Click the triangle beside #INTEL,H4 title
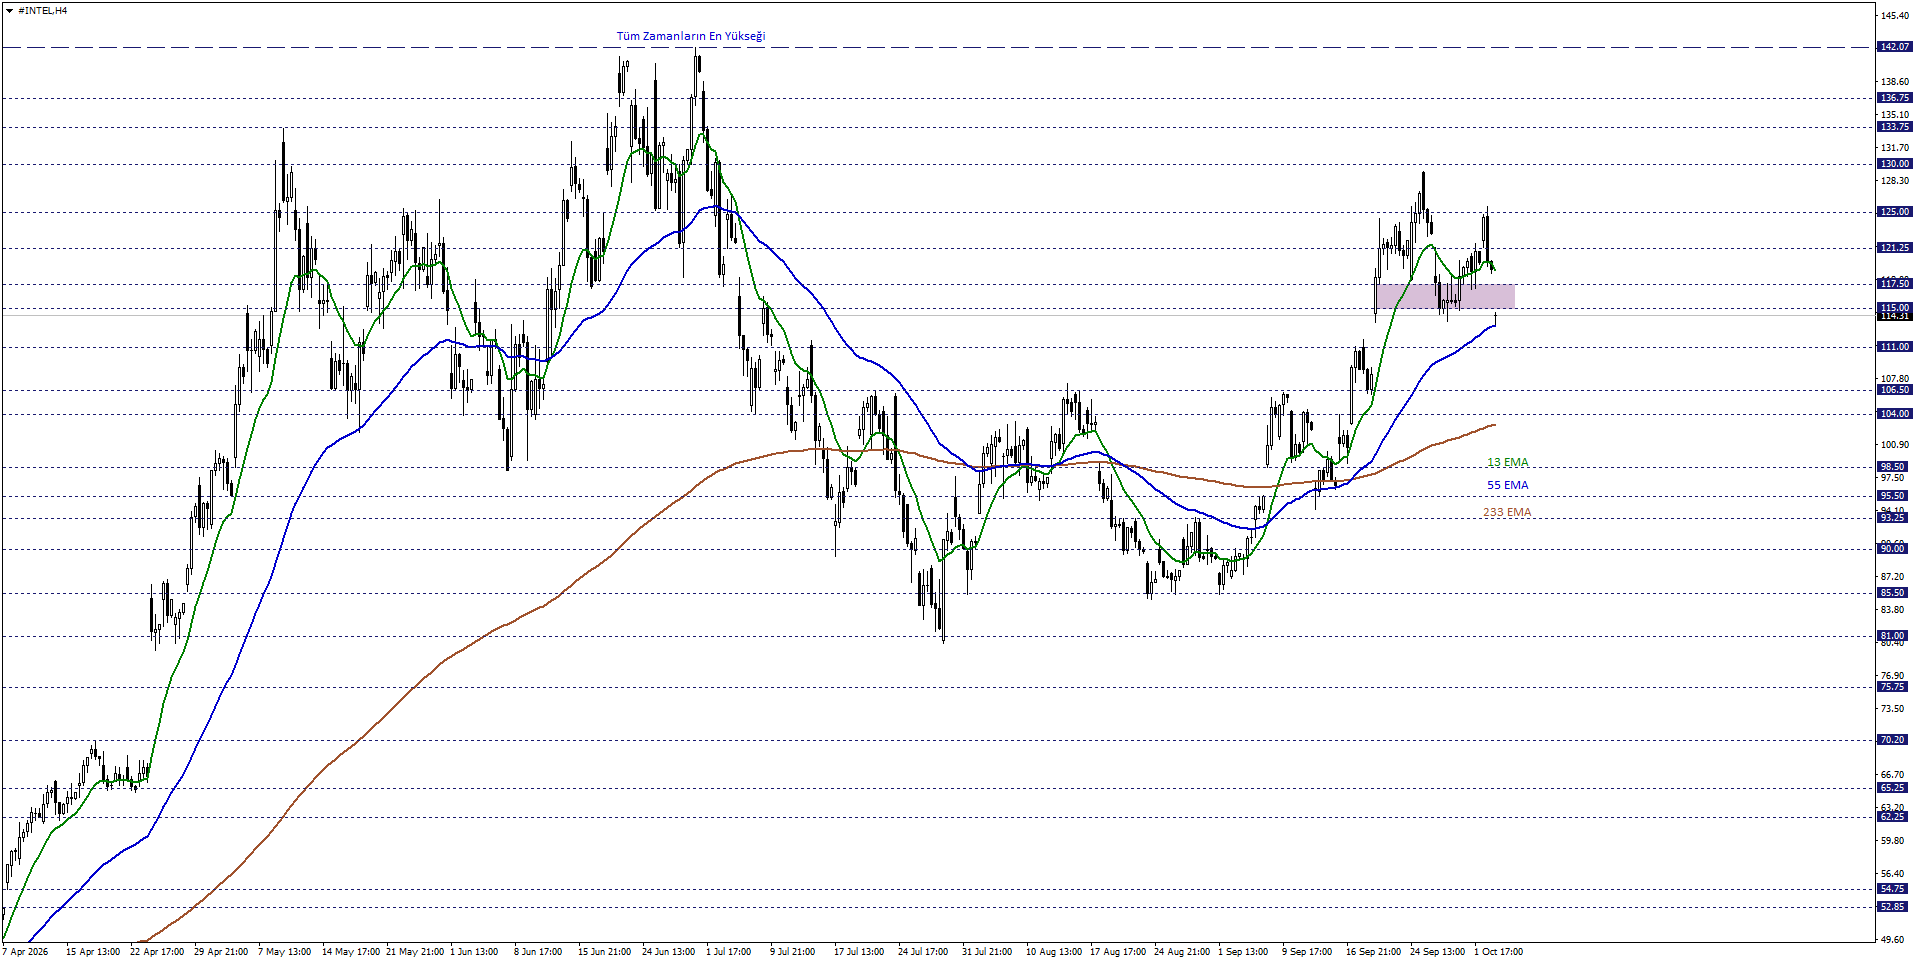This screenshot has height=963, width=1916. (x=9, y=11)
